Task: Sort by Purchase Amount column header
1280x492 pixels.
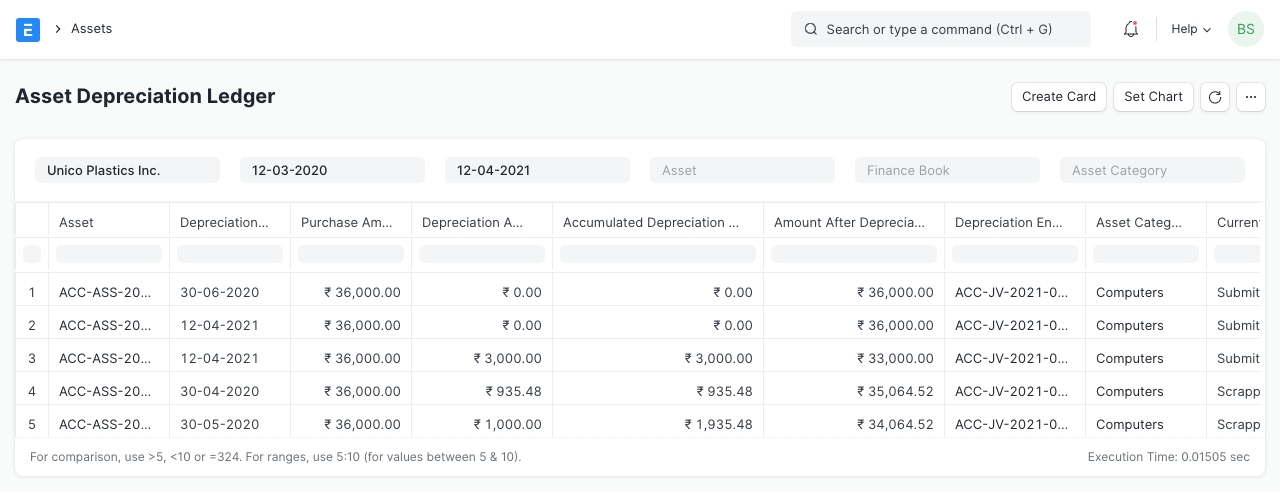Action: (x=350, y=223)
